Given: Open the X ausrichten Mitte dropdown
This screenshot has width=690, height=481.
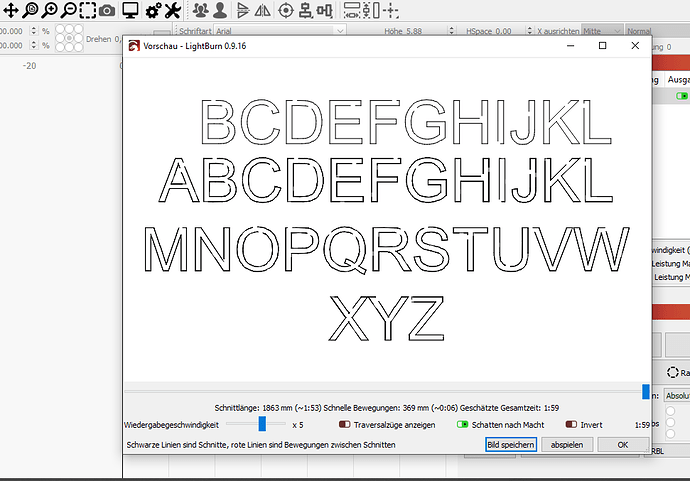Looking at the screenshot, I should (602, 31).
